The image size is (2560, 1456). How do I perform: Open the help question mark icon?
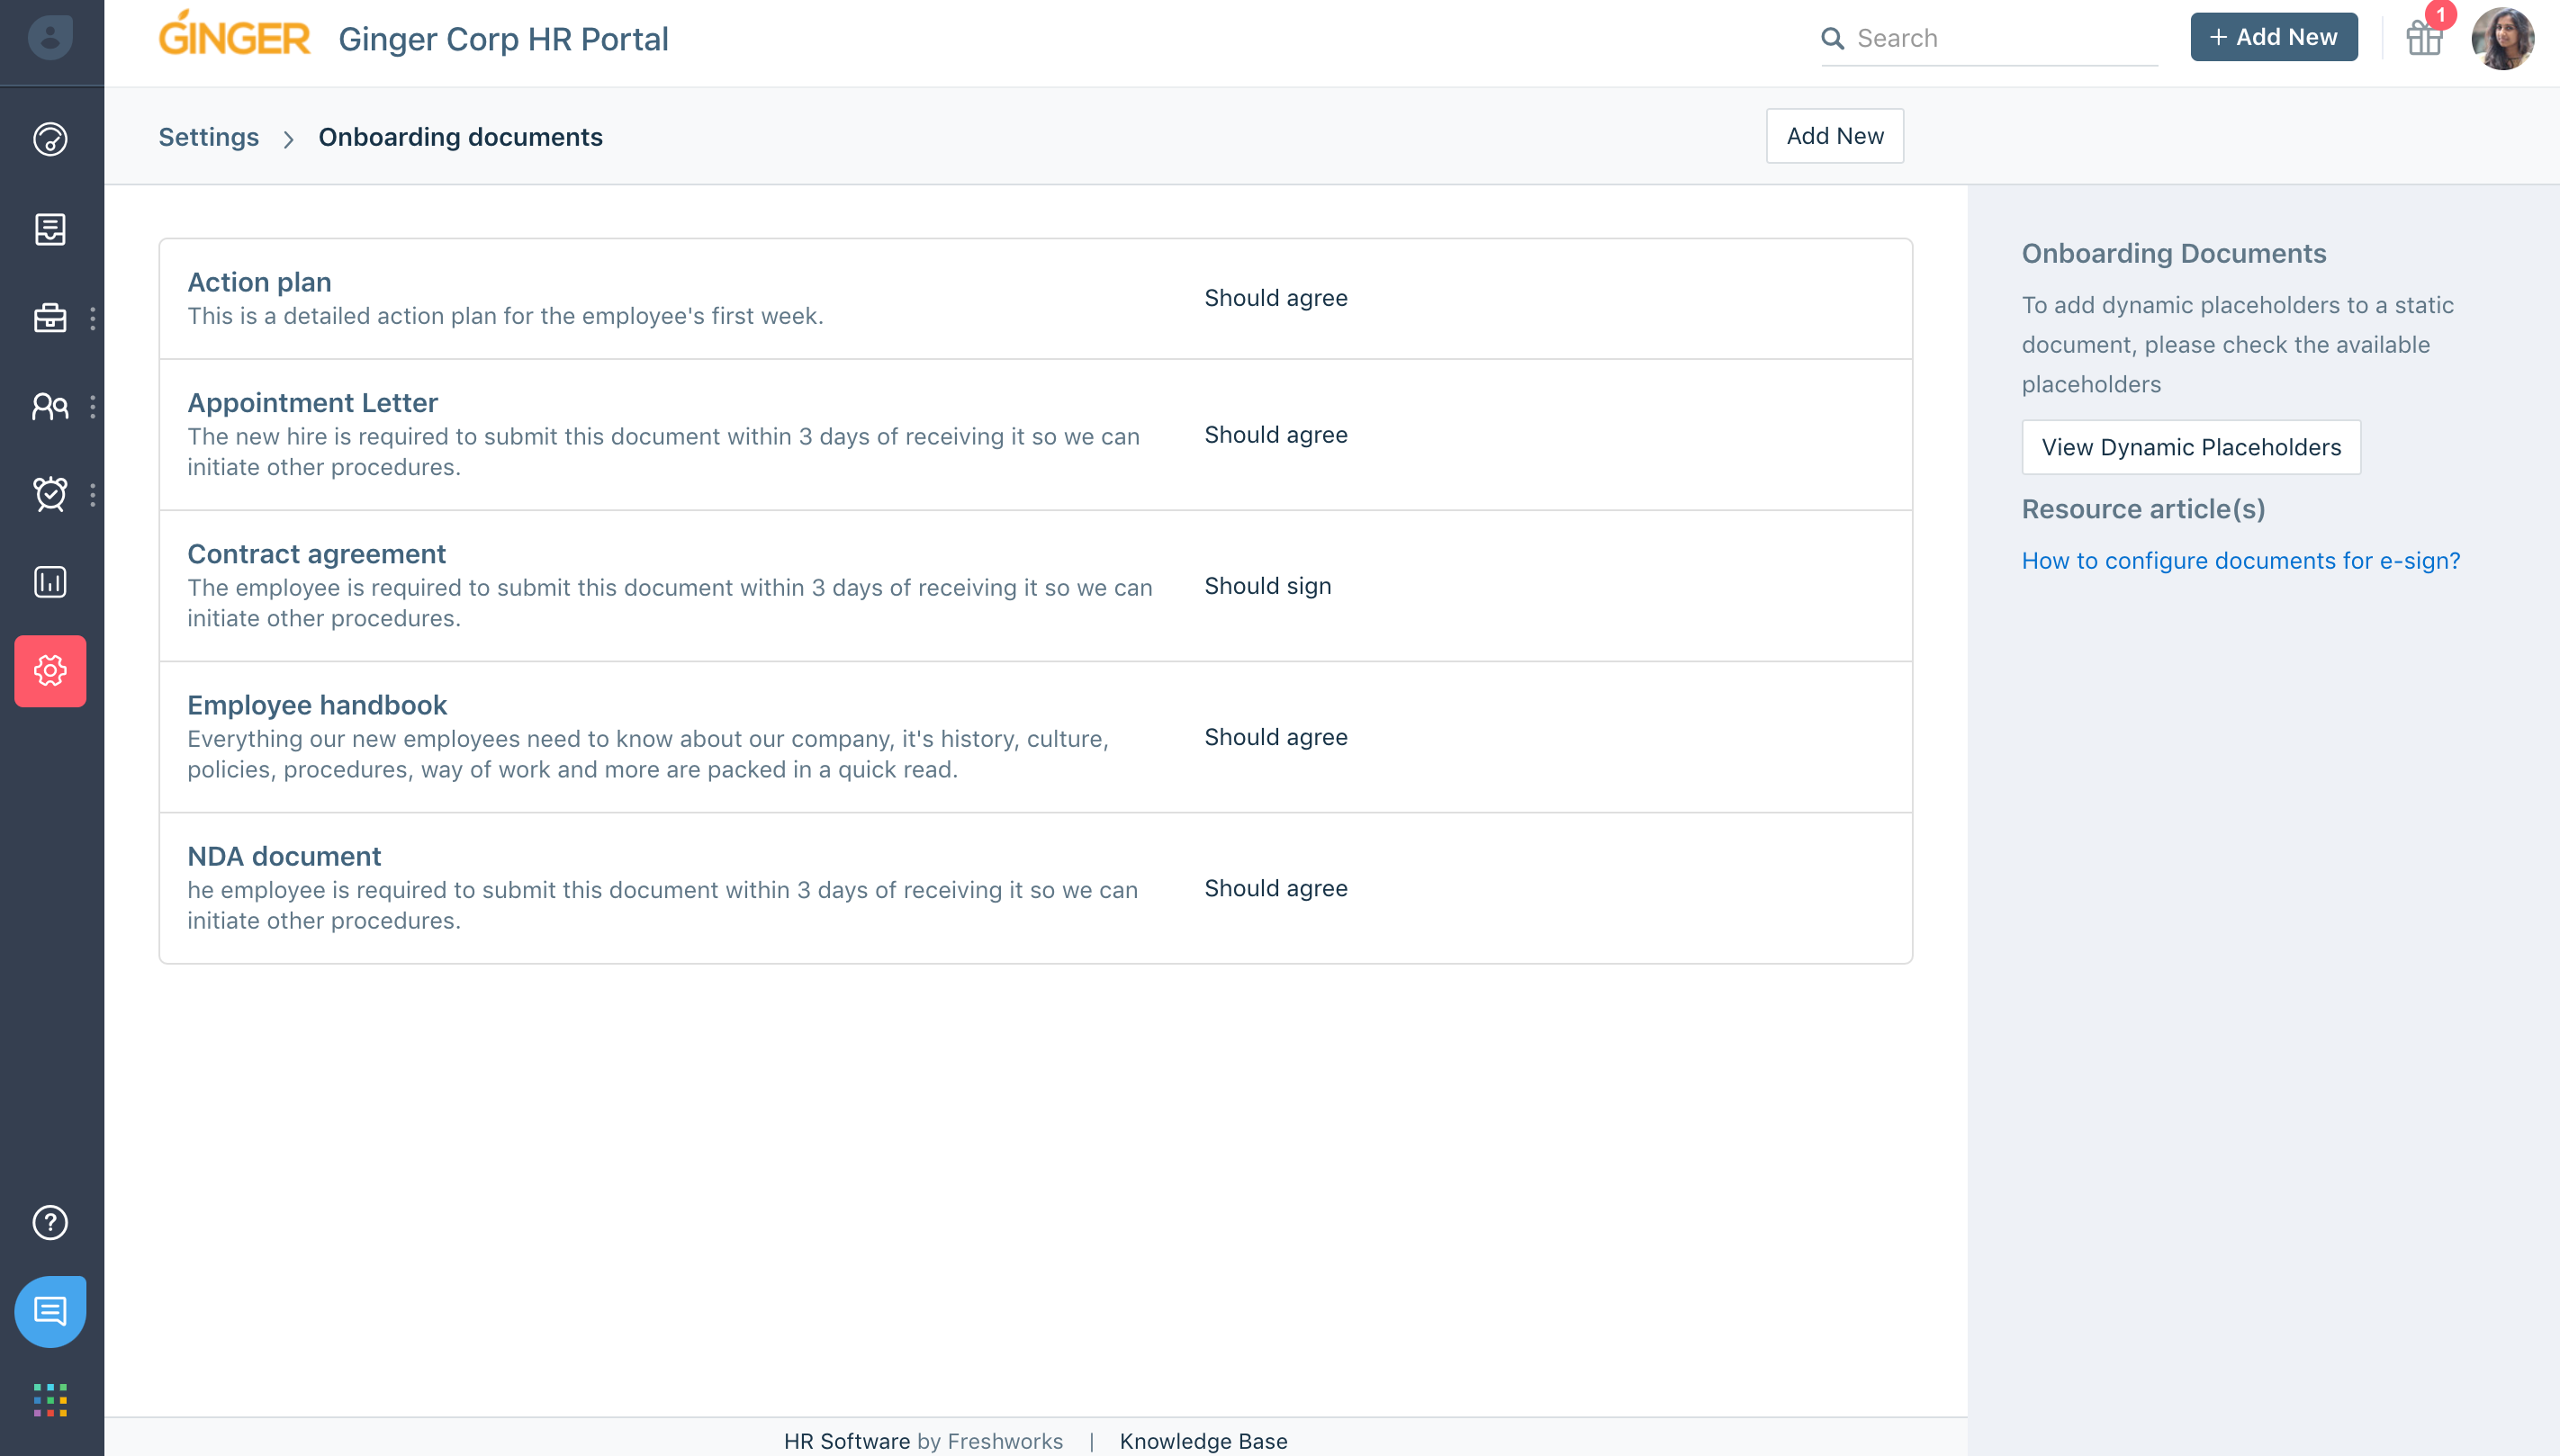[x=50, y=1222]
